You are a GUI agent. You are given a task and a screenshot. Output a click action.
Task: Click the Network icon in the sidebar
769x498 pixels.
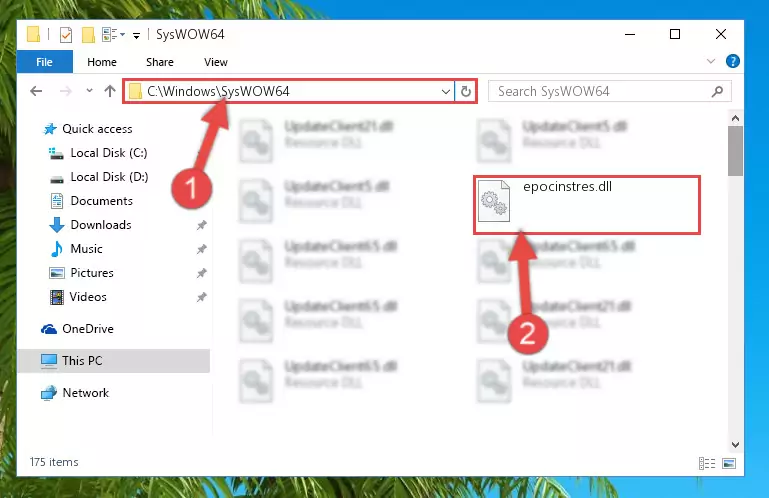click(49, 393)
